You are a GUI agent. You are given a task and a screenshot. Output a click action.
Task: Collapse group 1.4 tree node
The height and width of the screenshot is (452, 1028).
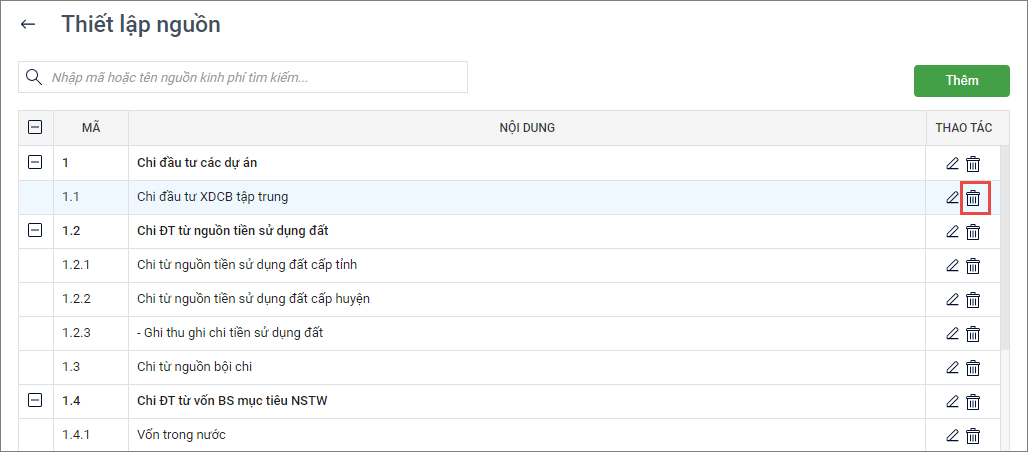click(35, 400)
